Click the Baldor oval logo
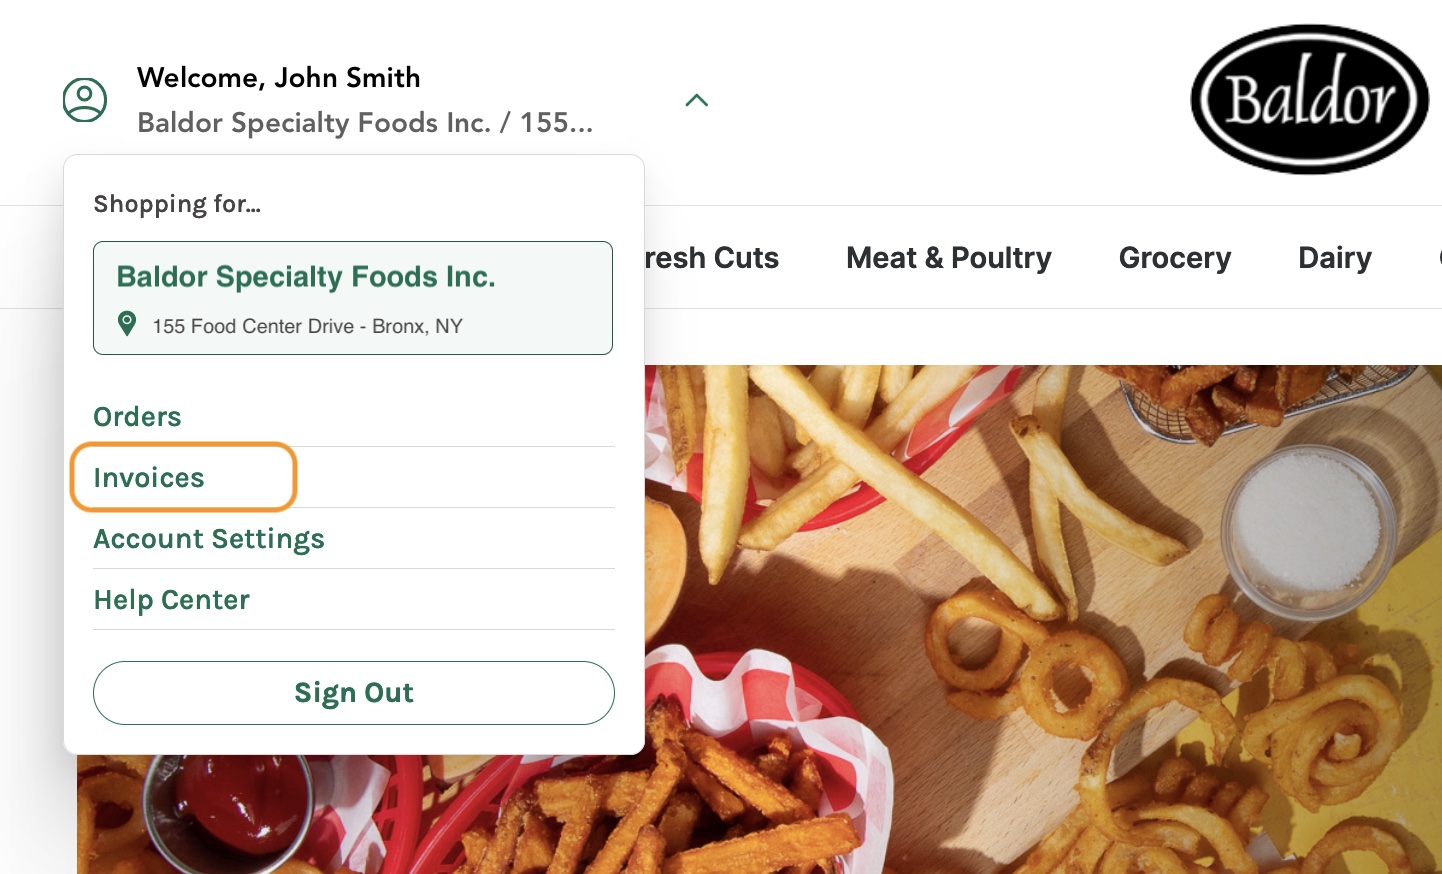Screen dimensions: 1442x874 pos(1309,99)
